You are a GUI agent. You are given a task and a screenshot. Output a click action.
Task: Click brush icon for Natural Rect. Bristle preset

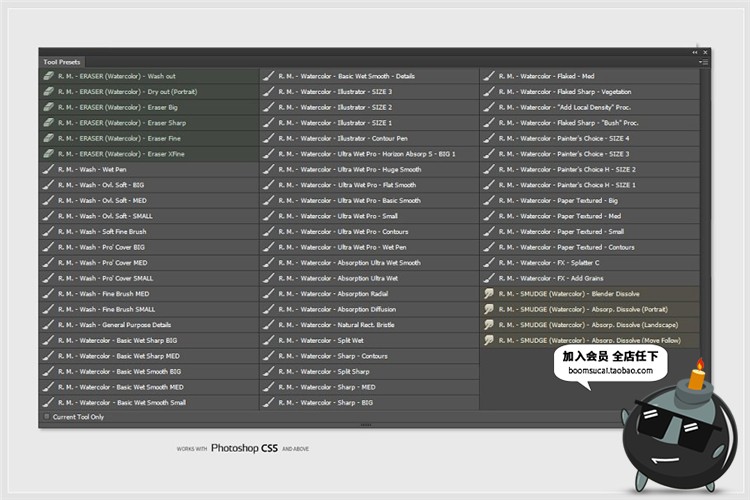click(268, 325)
